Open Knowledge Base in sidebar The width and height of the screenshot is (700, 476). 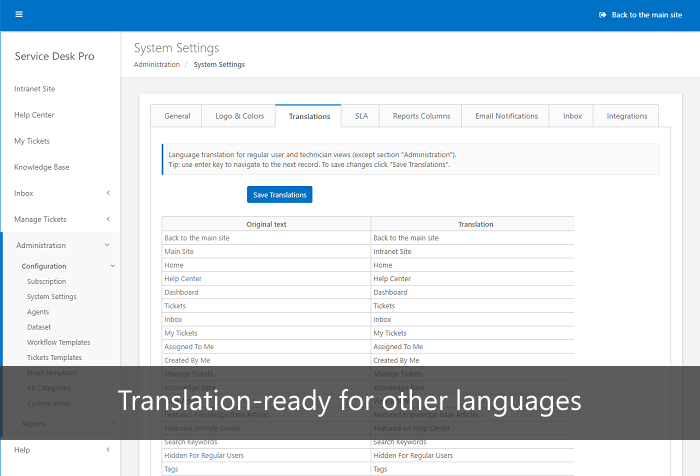(x=42, y=167)
